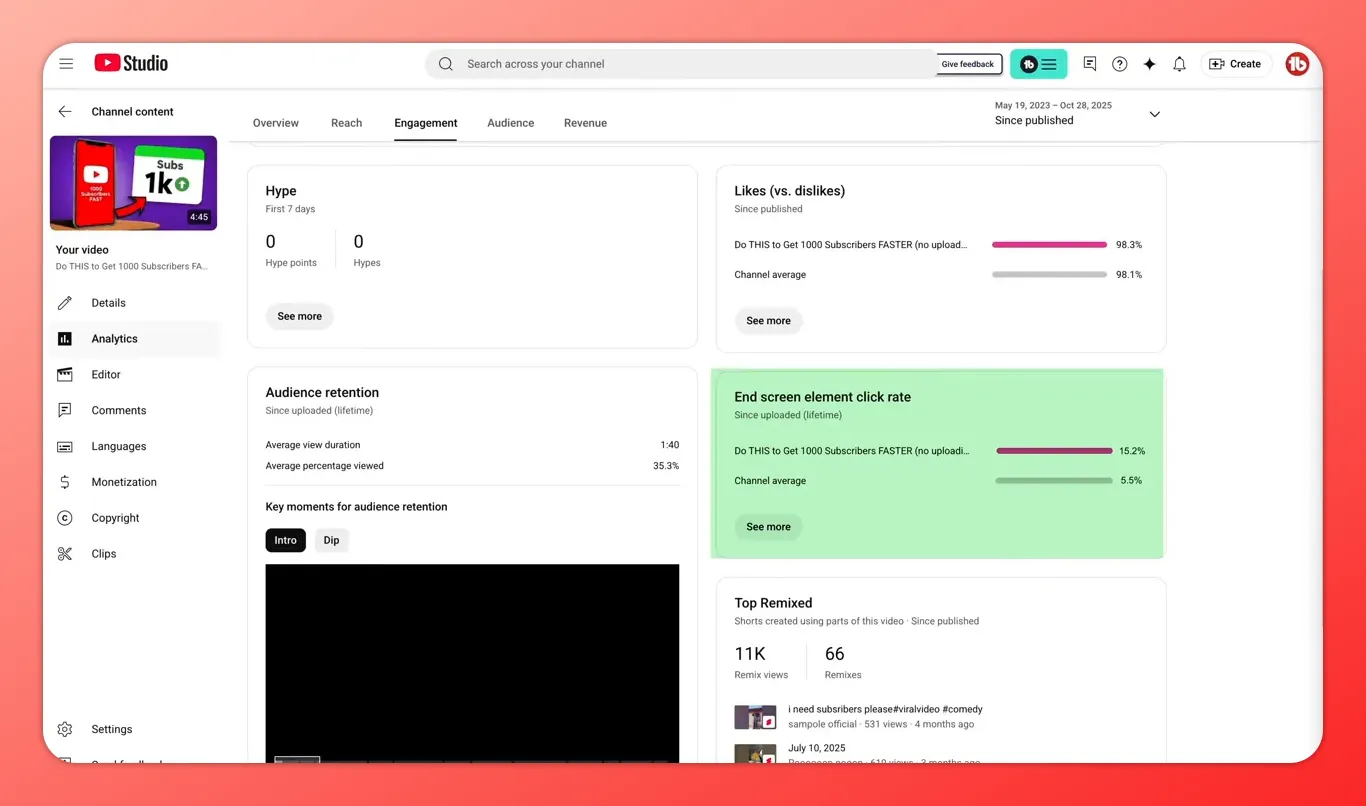Viewport: 1366px width, 806px height.
Task: Open Languages in the sidebar
Action: (134, 447)
